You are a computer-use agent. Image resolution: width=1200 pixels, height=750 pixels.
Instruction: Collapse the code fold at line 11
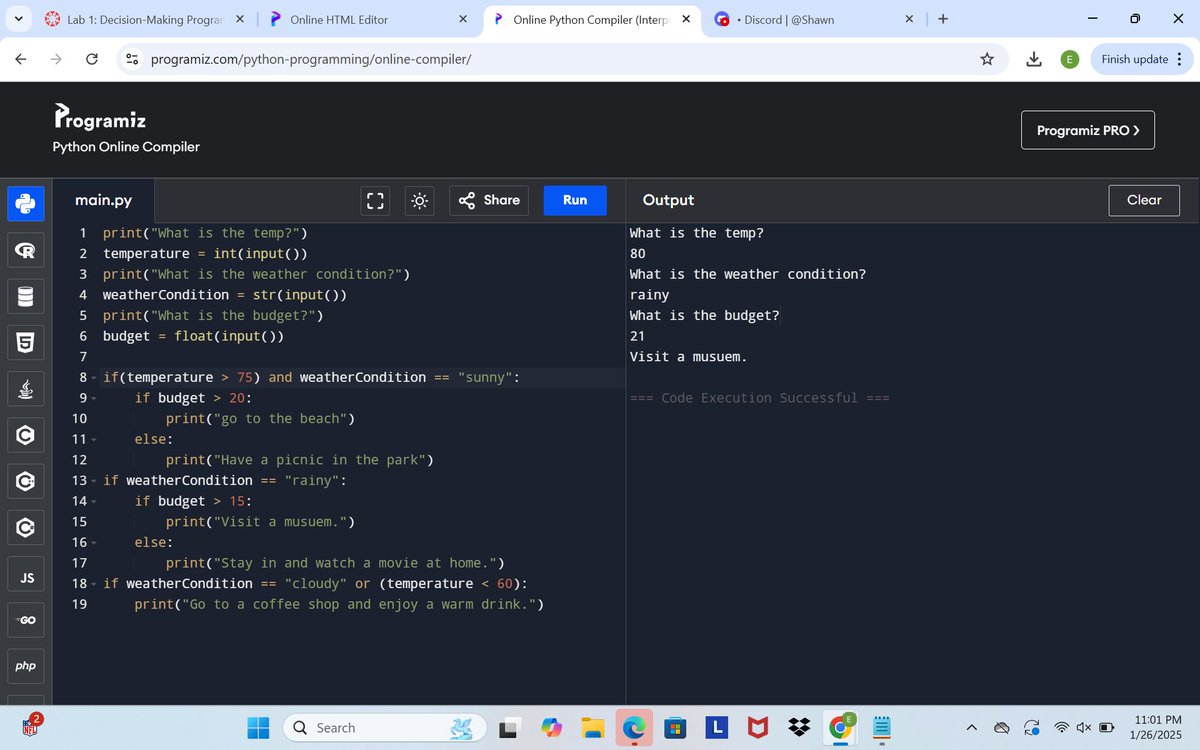[x=94, y=440]
